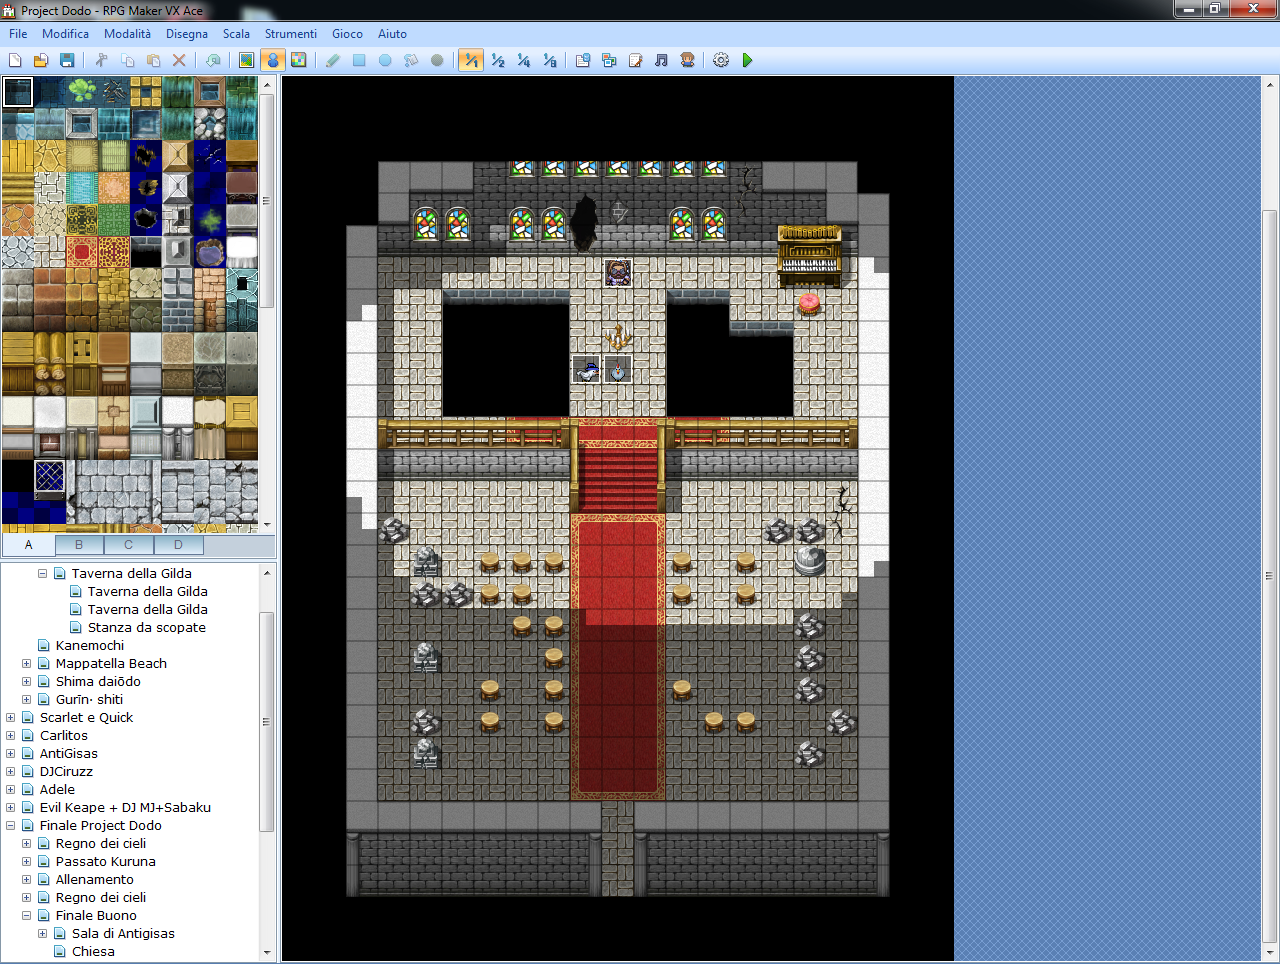Open the Aiuto menu
Image resolution: width=1280 pixels, height=964 pixels.
pos(392,34)
